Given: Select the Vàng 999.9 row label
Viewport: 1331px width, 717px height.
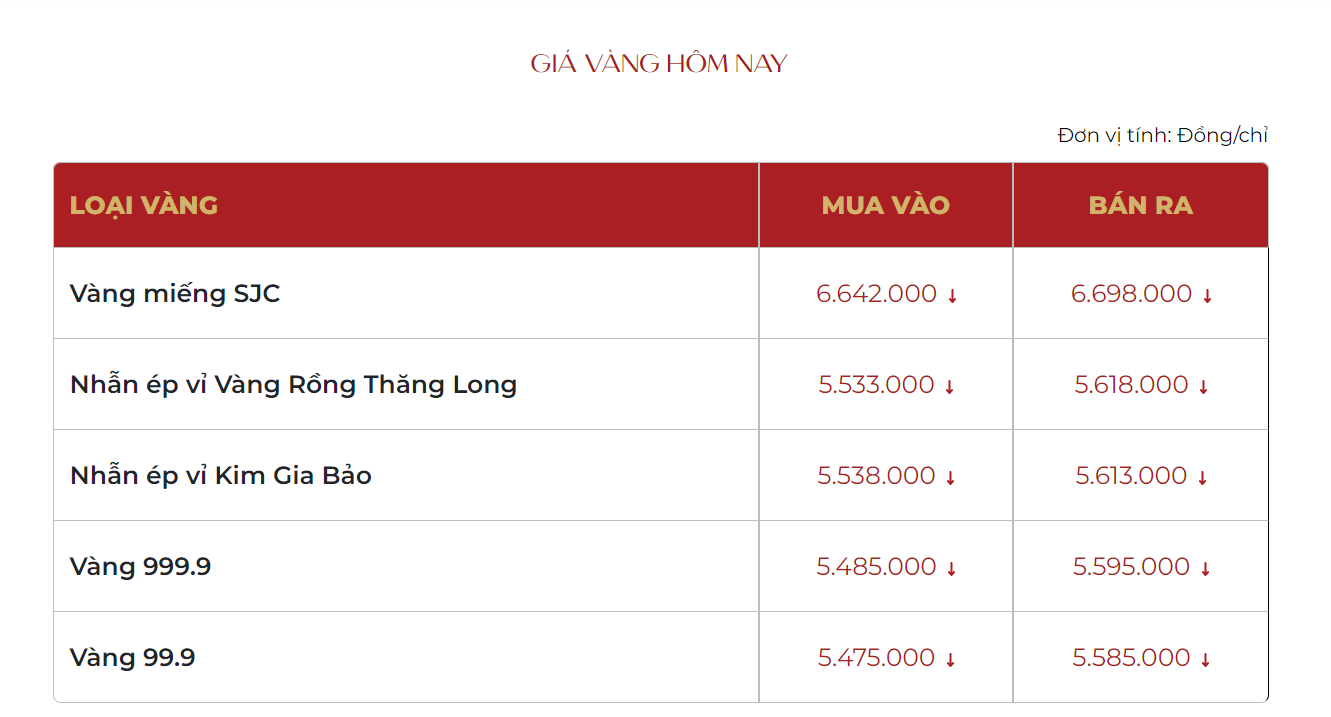Looking at the screenshot, I should 141,567.
